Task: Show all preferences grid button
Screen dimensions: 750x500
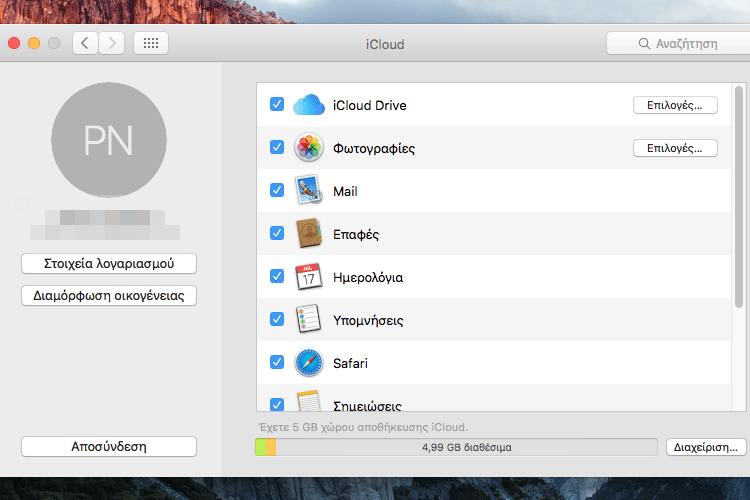Action: coord(151,44)
